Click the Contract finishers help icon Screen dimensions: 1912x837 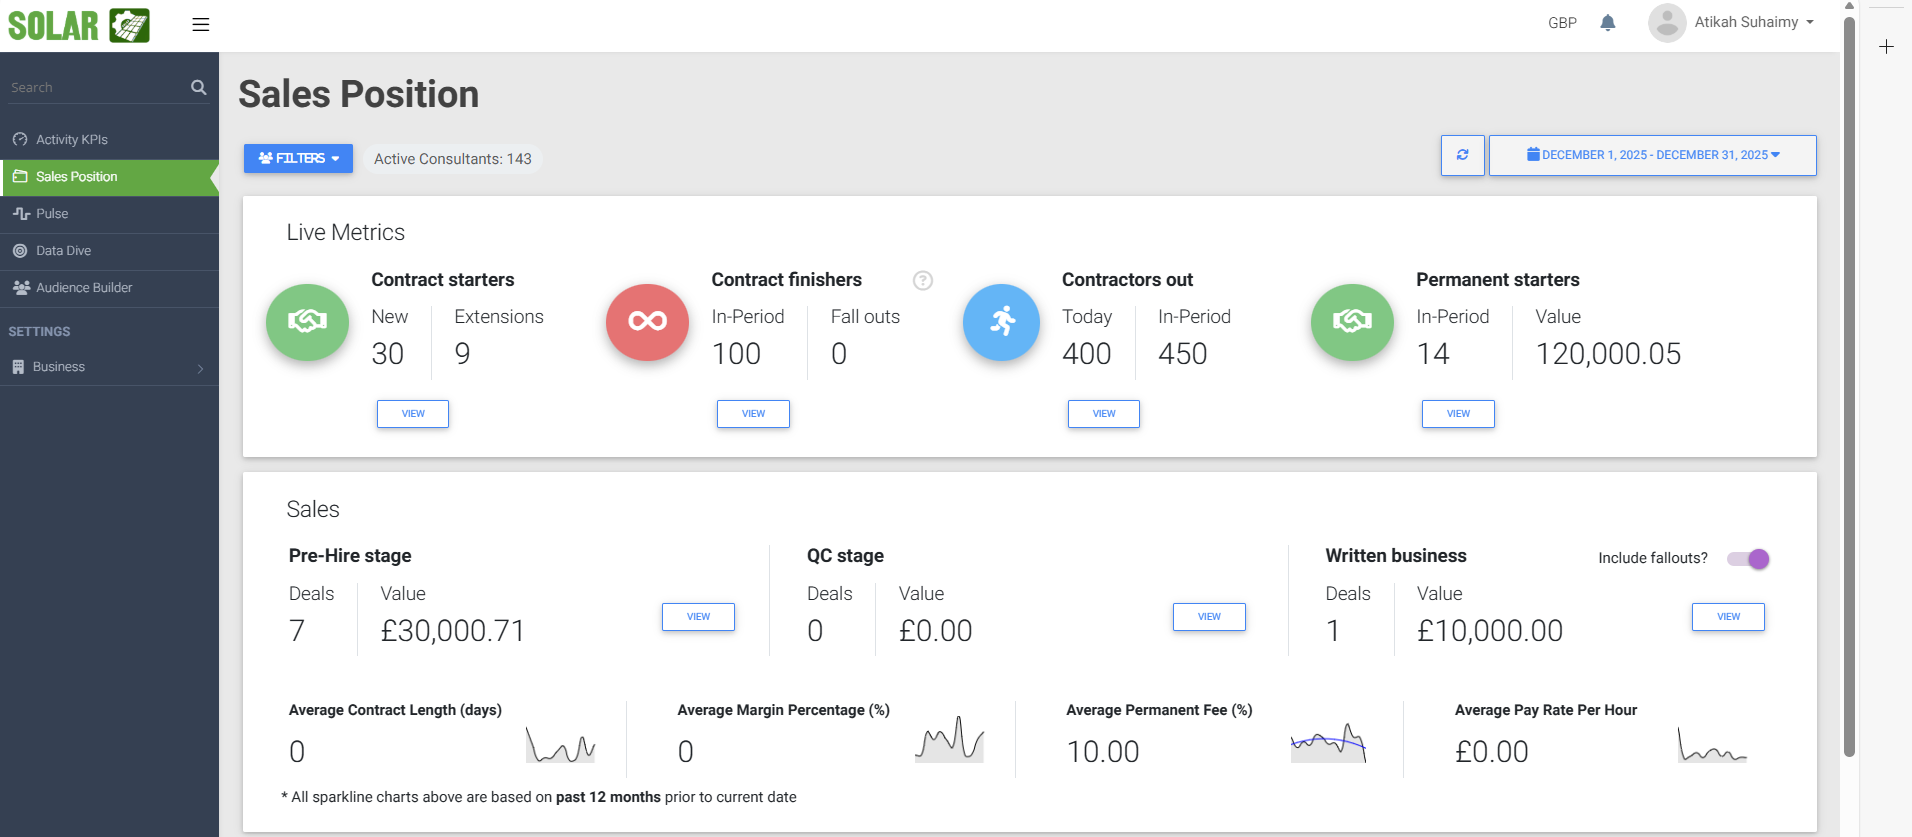pos(922,281)
